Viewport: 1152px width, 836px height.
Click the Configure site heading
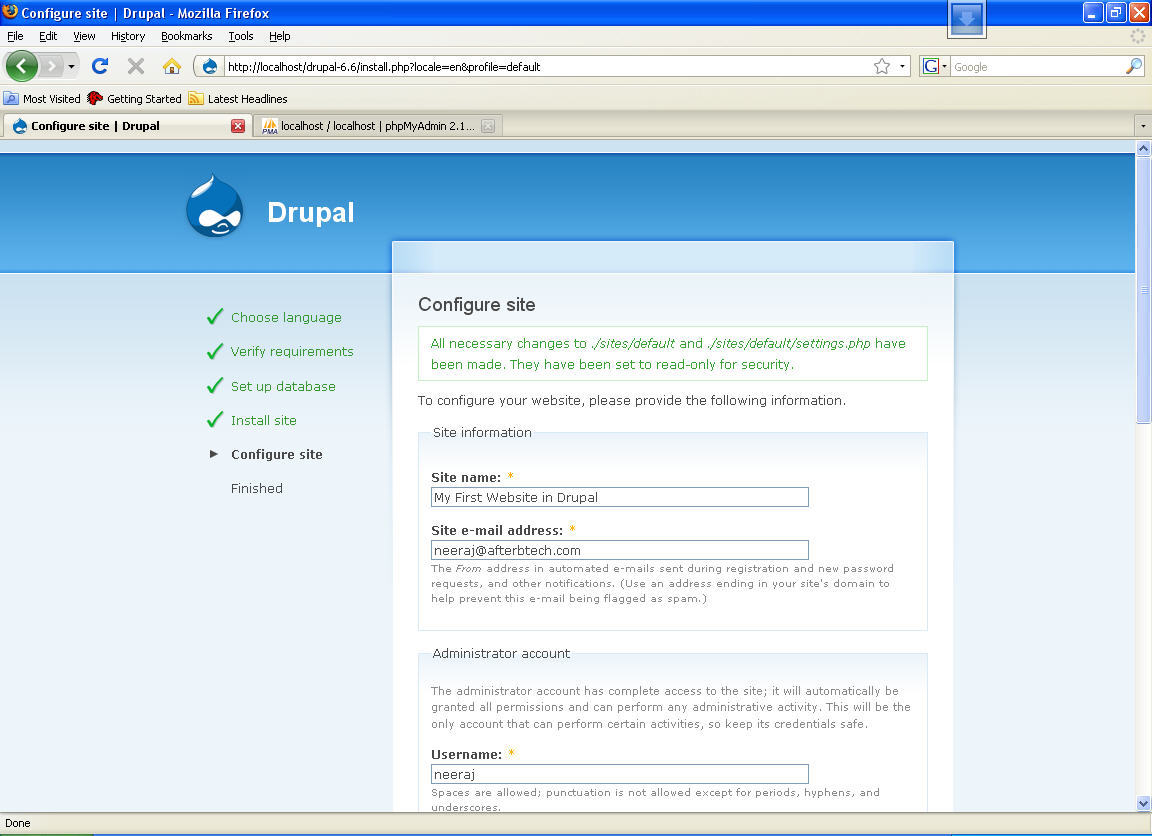476,304
